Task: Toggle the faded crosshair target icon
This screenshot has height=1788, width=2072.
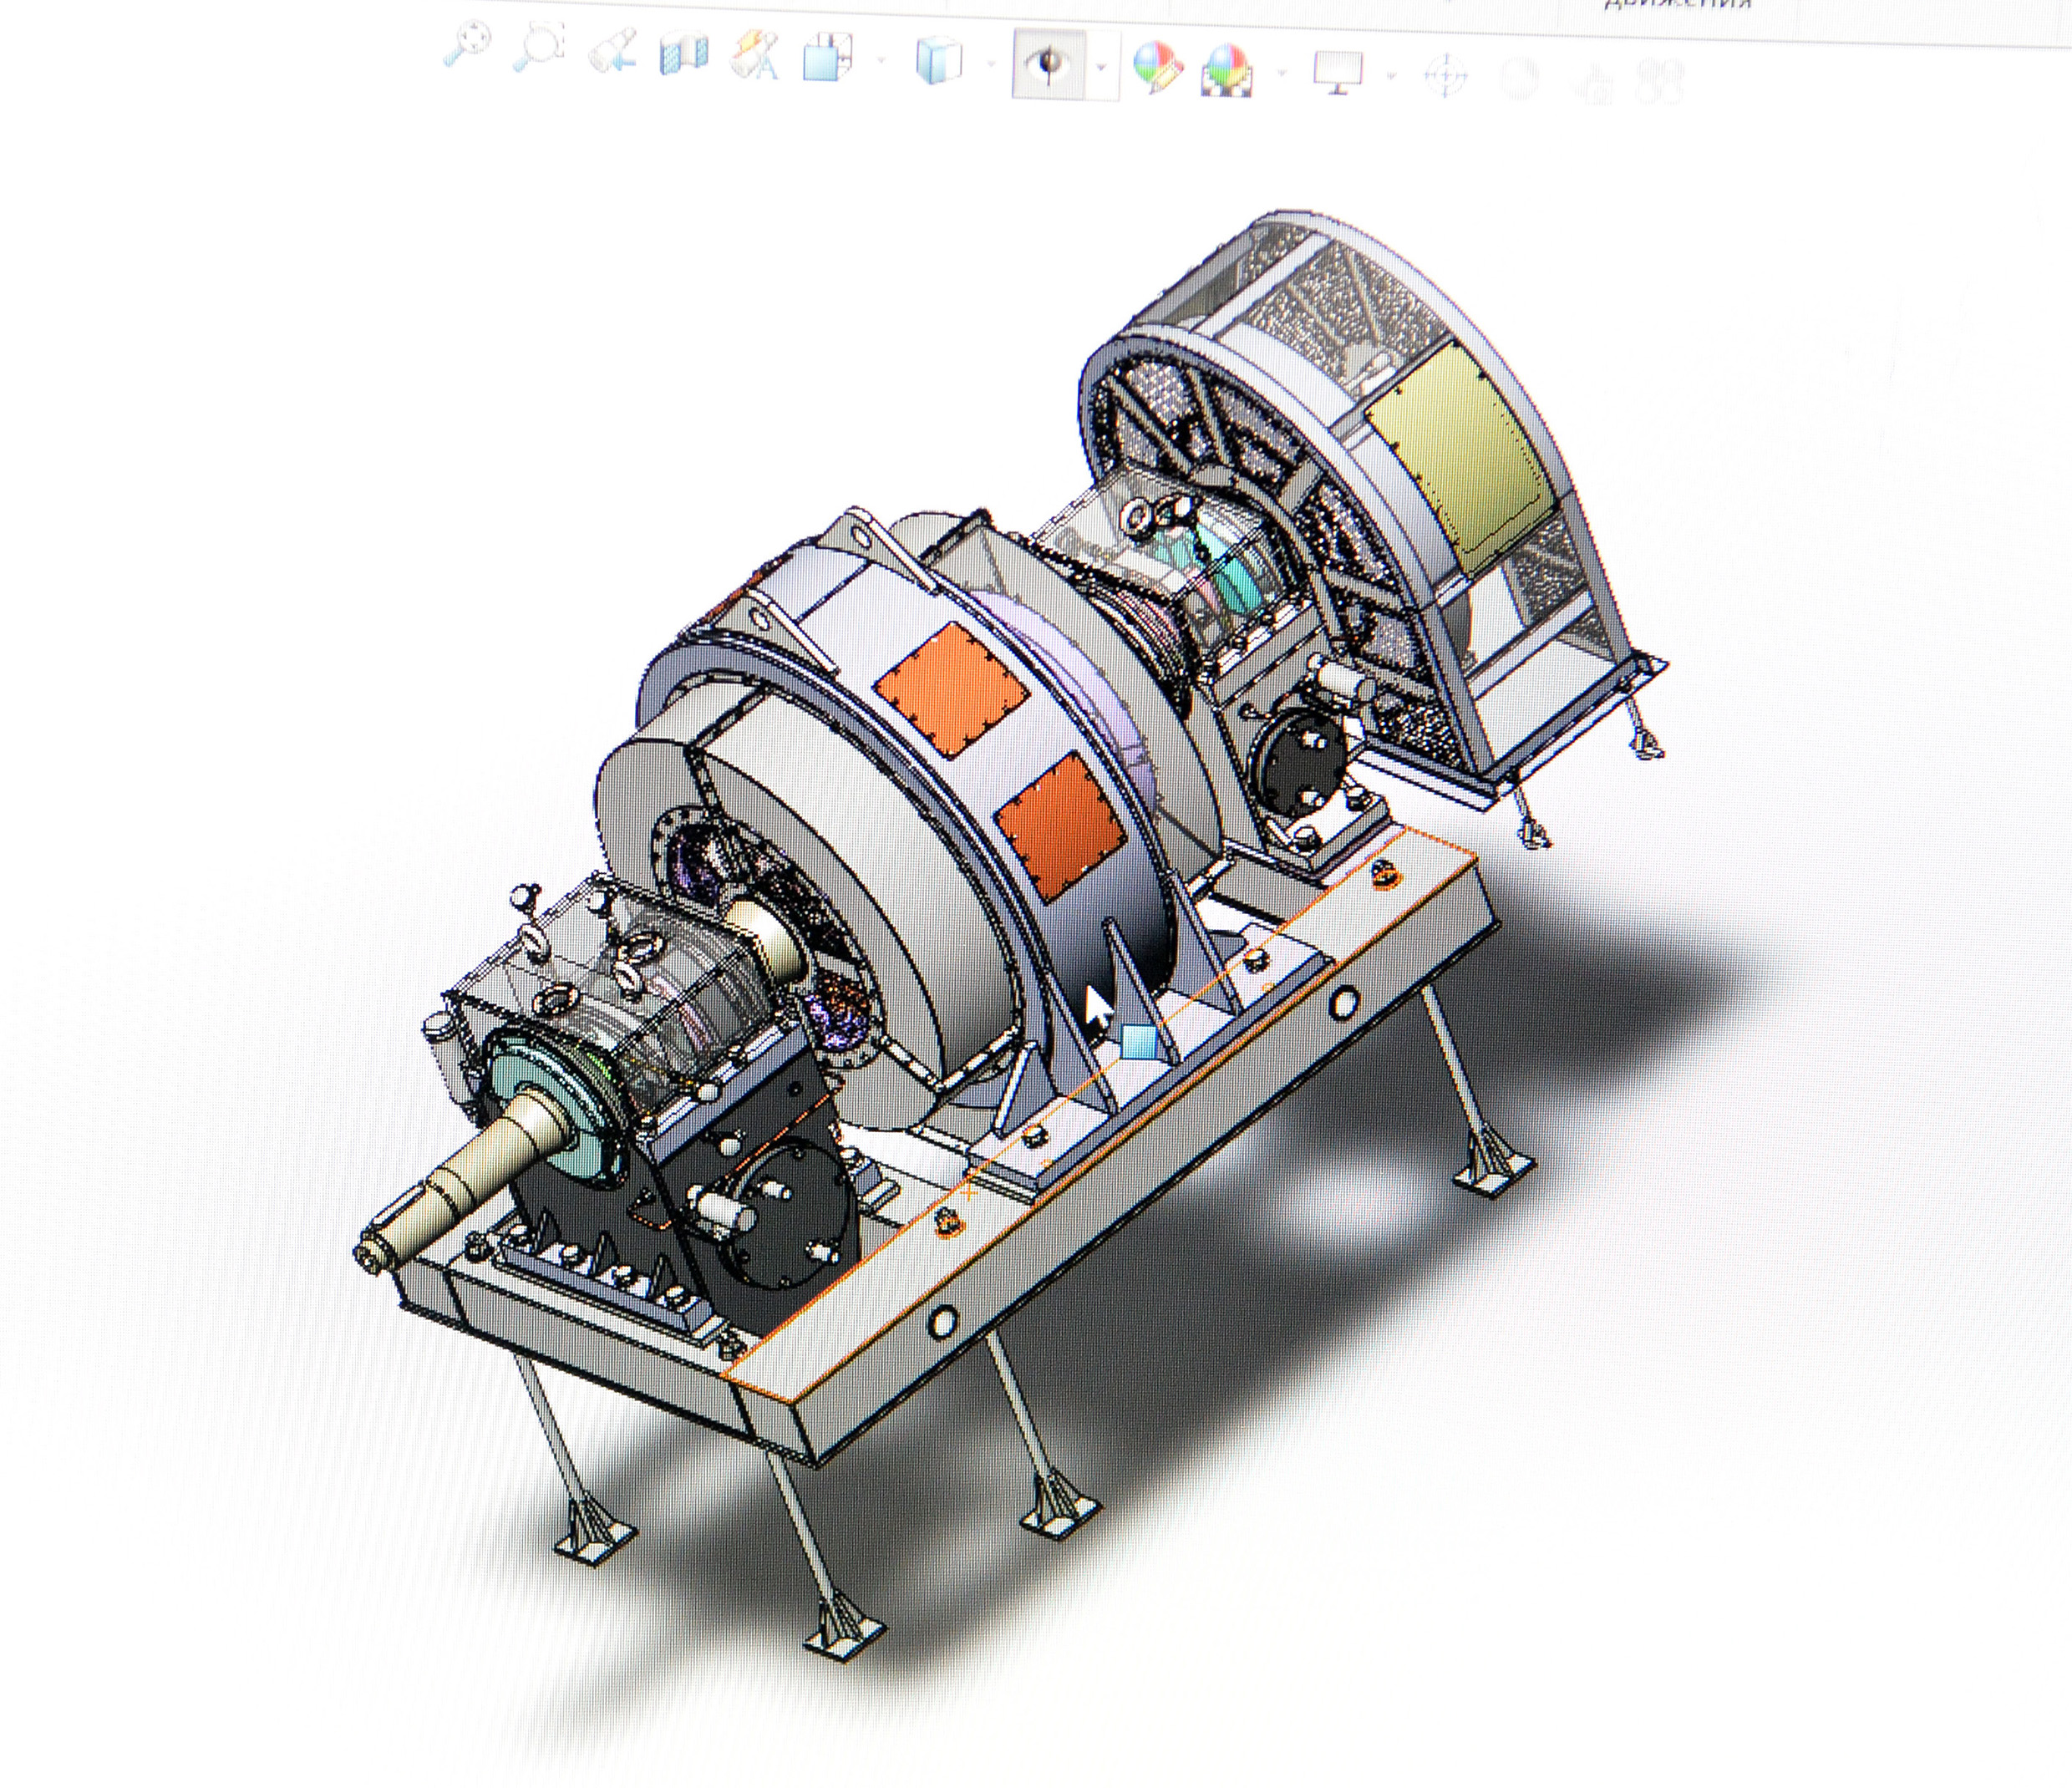Action: 1445,76
